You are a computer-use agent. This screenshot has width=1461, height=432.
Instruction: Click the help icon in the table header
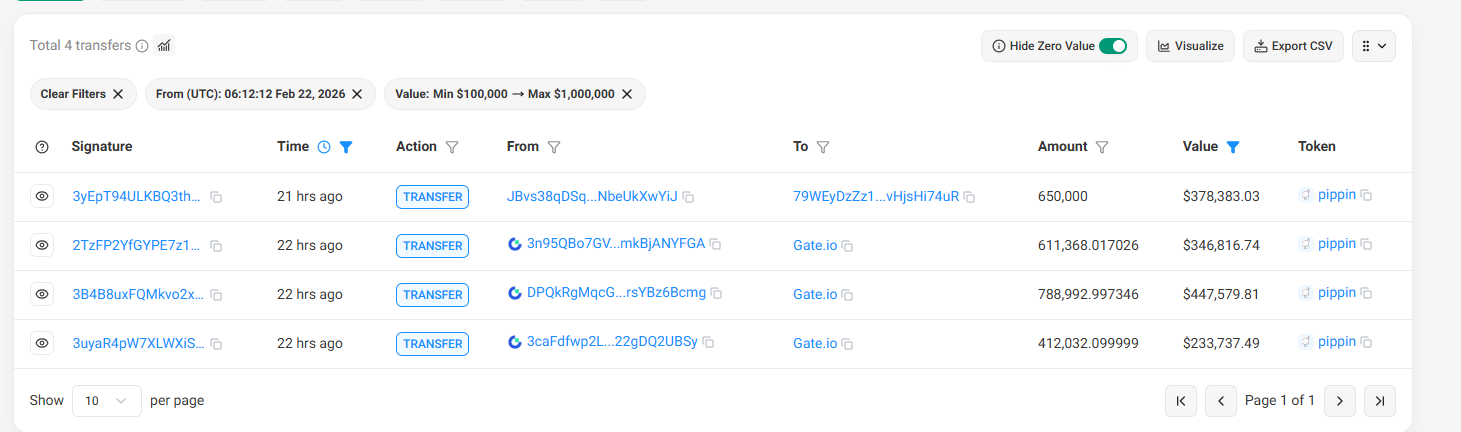42,147
